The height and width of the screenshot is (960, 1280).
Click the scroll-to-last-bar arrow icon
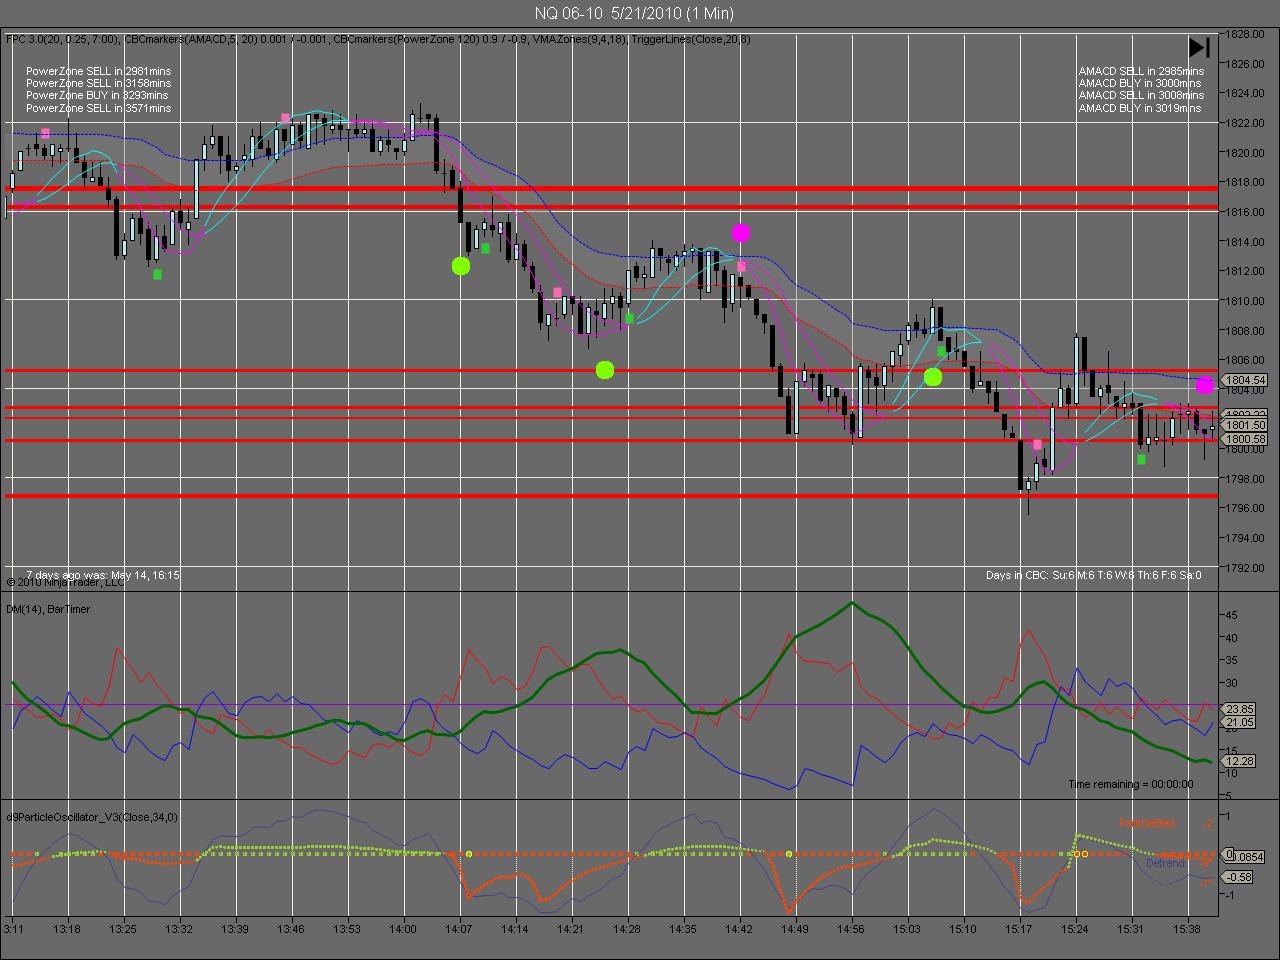[1200, 47]
